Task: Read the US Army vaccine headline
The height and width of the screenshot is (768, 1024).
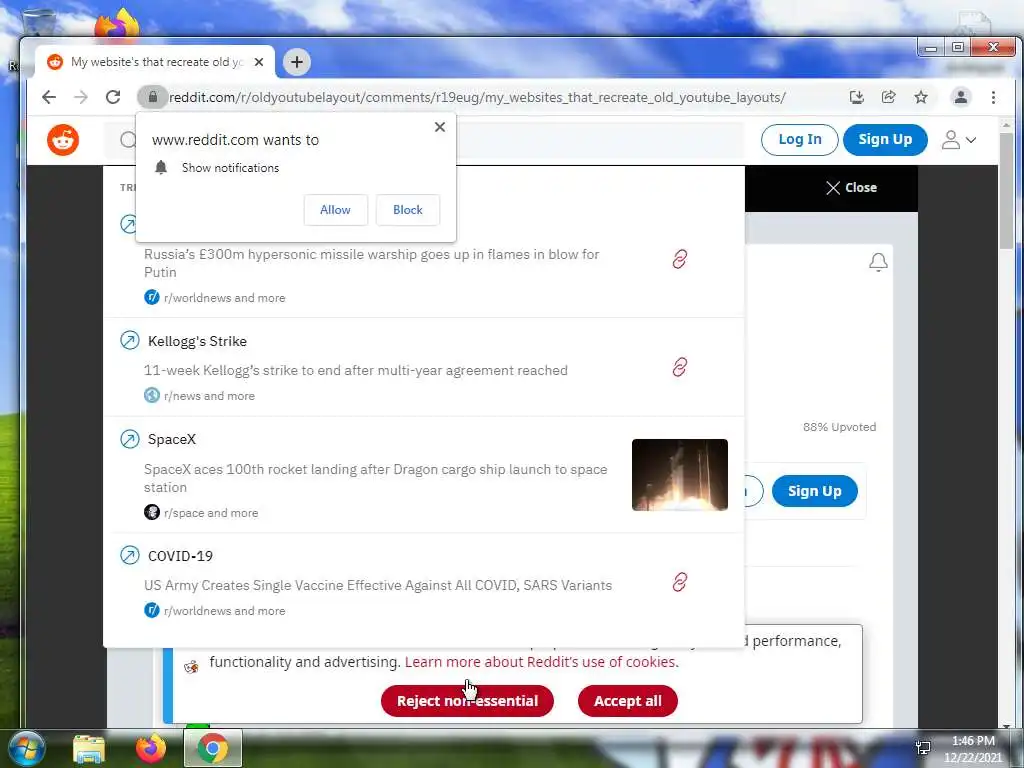Action: (x=377, y=585)
